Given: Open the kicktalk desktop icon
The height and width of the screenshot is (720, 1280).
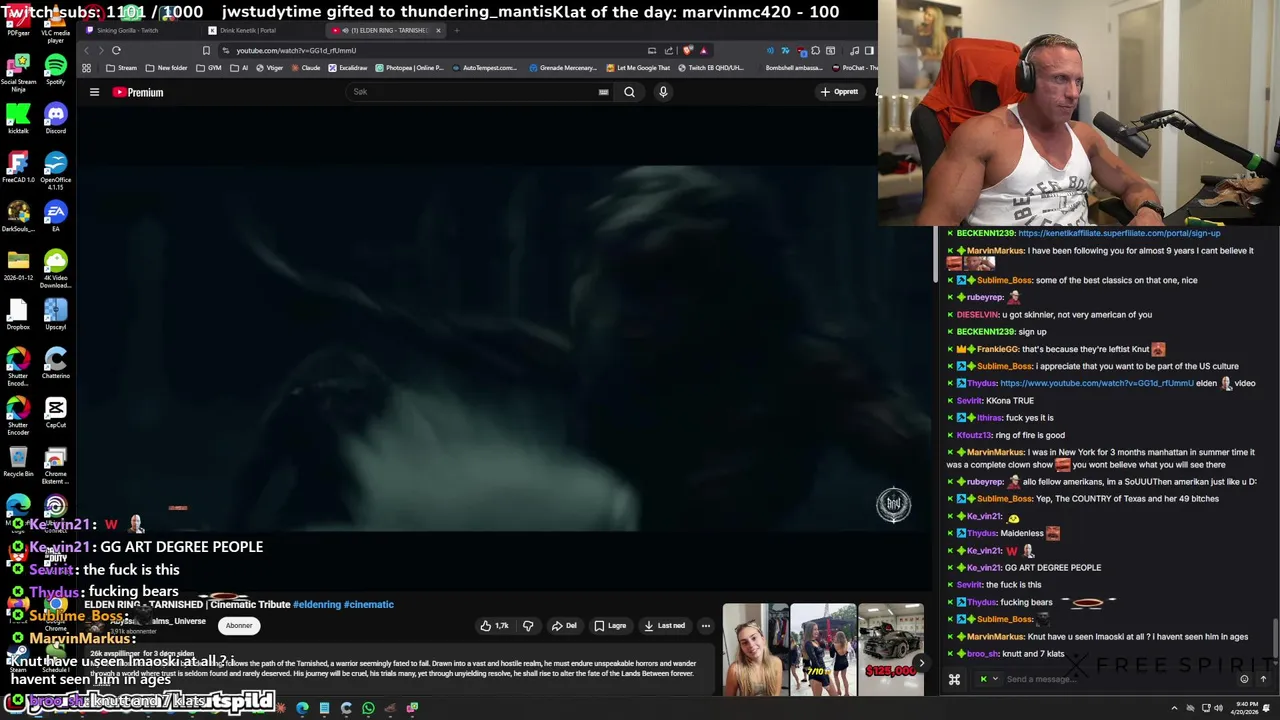Looking at the screenshot, I should (18, 118).
